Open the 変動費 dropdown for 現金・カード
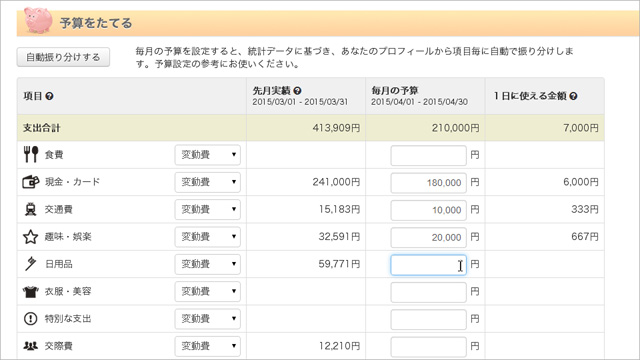The image size is (640, 360). click(208, 182)
